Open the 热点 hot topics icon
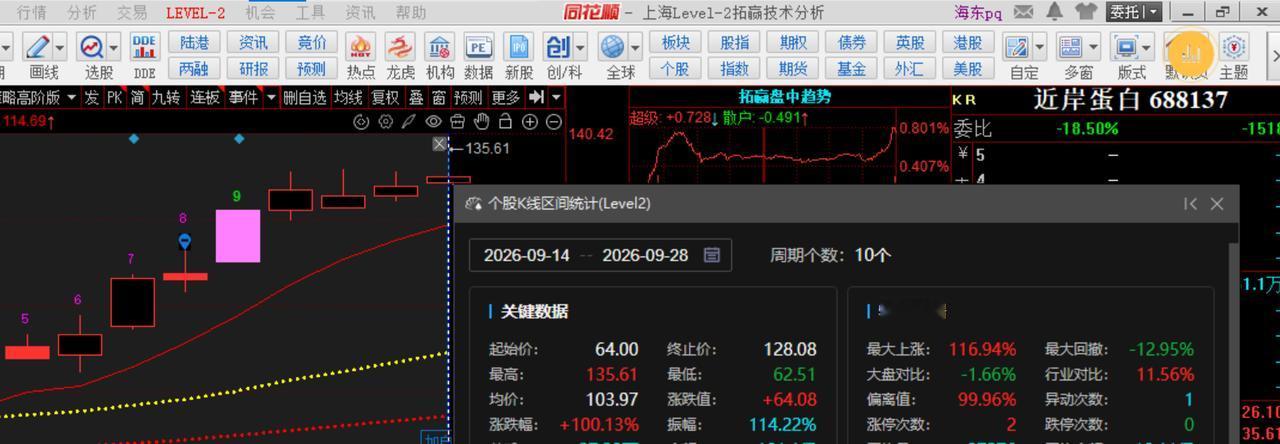Image resolution: width=1280 pixels, height=444 pixels. [x=361, y=48]
